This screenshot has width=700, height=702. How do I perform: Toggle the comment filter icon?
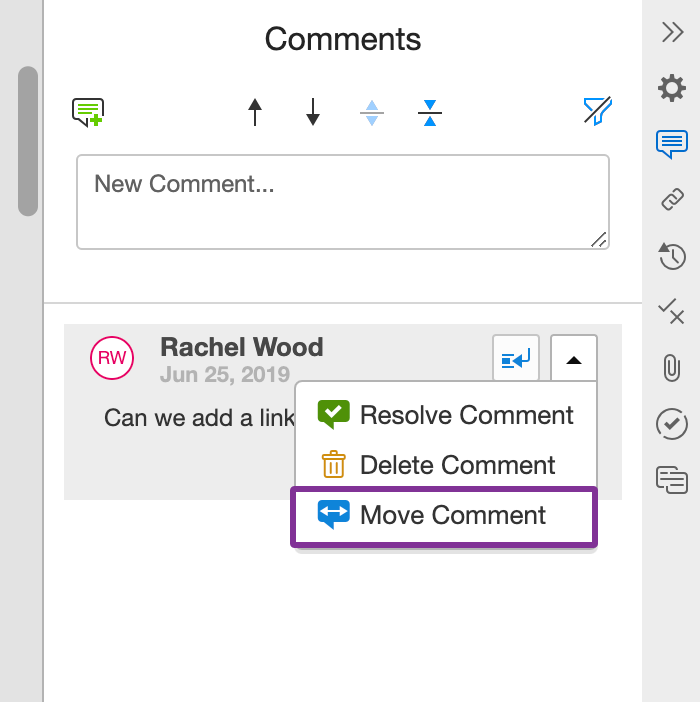pos(598,111)
